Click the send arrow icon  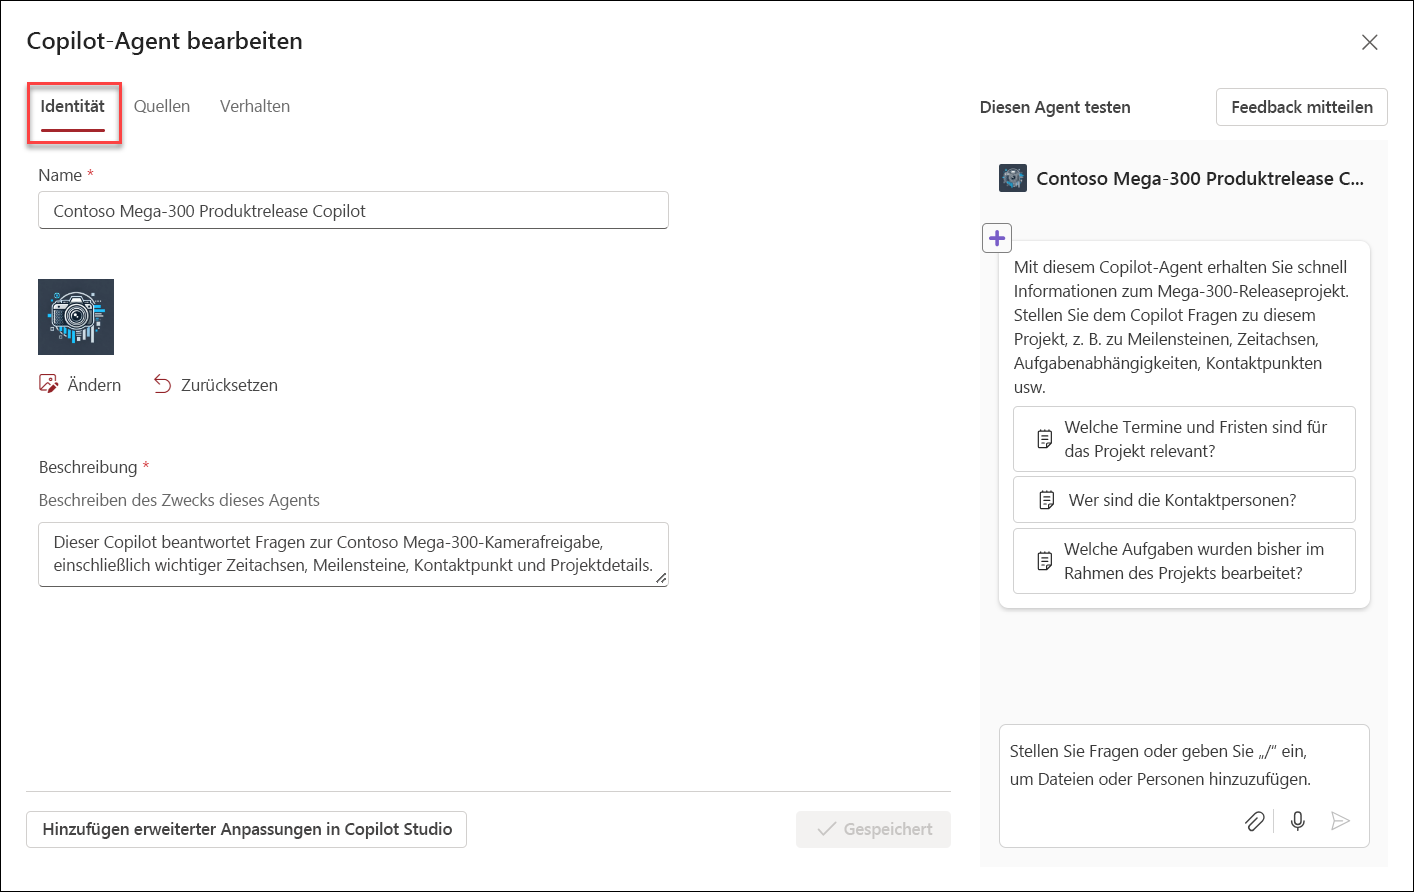1341,821
